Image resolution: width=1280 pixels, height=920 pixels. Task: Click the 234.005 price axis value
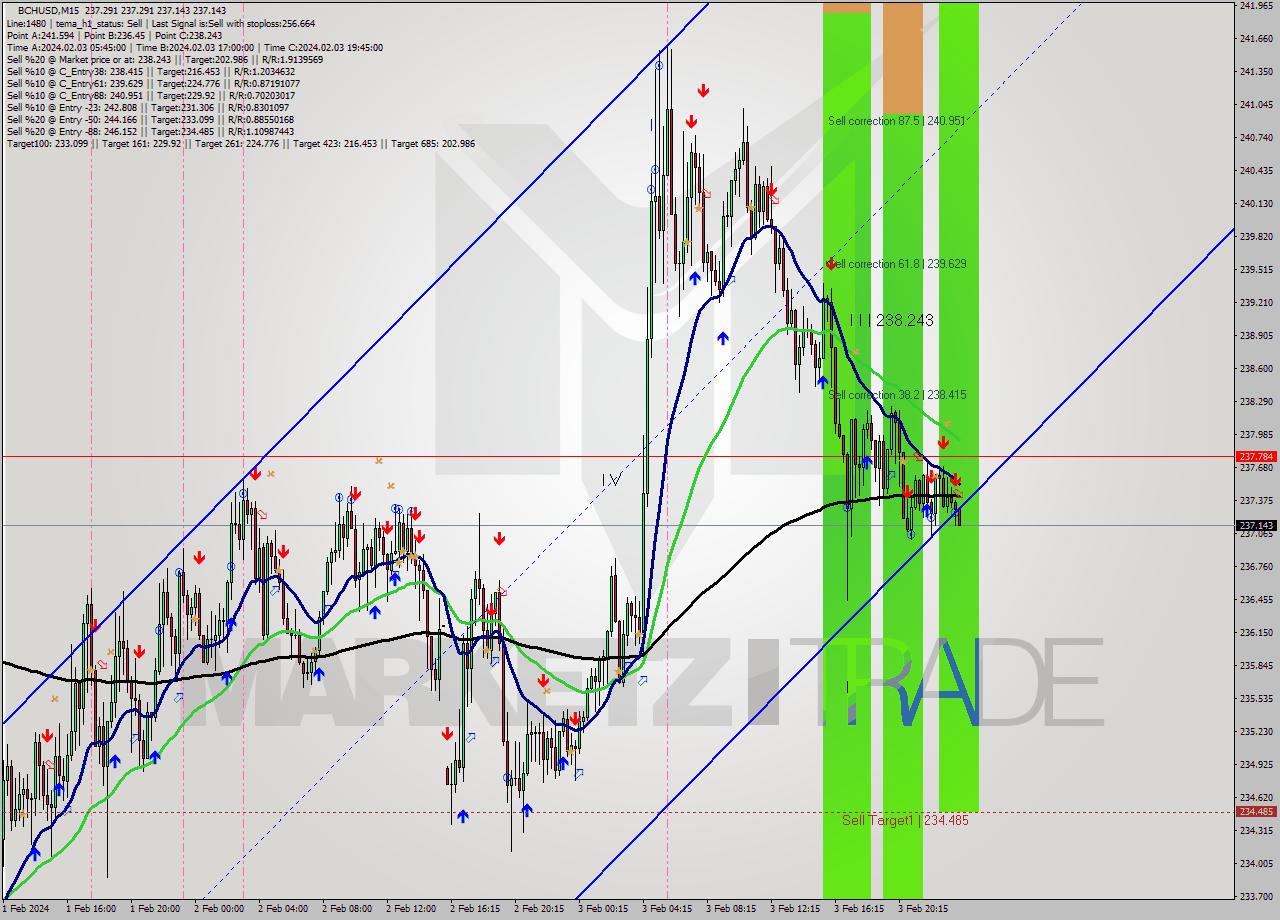point(1256,864)
